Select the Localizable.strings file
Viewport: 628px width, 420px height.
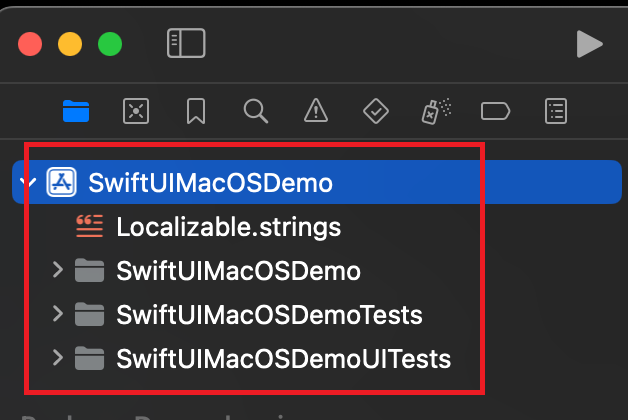[x=228, y=227]
